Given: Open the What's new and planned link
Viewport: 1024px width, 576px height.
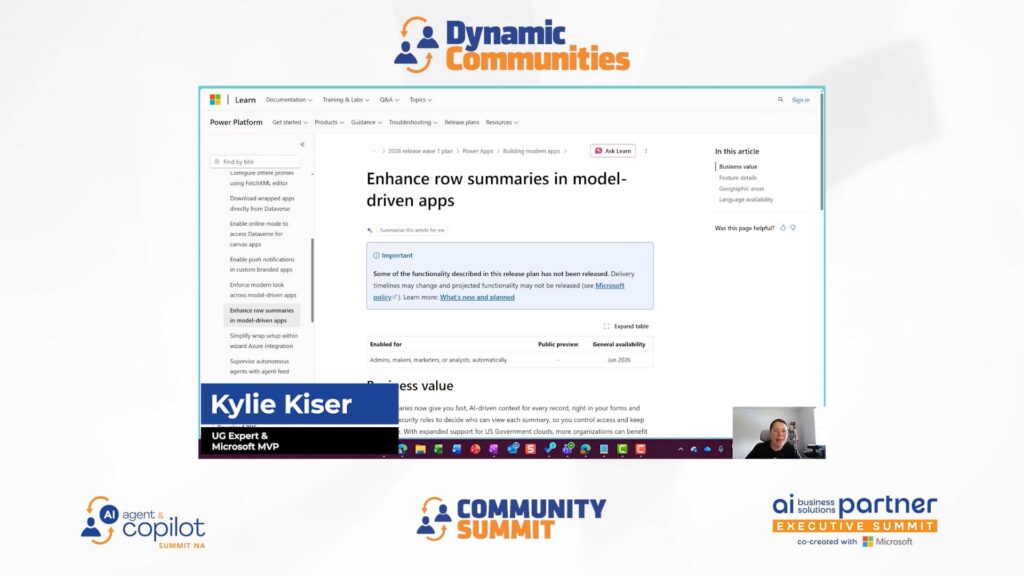Looking at the screenshot, I should [x=477, y=297].
